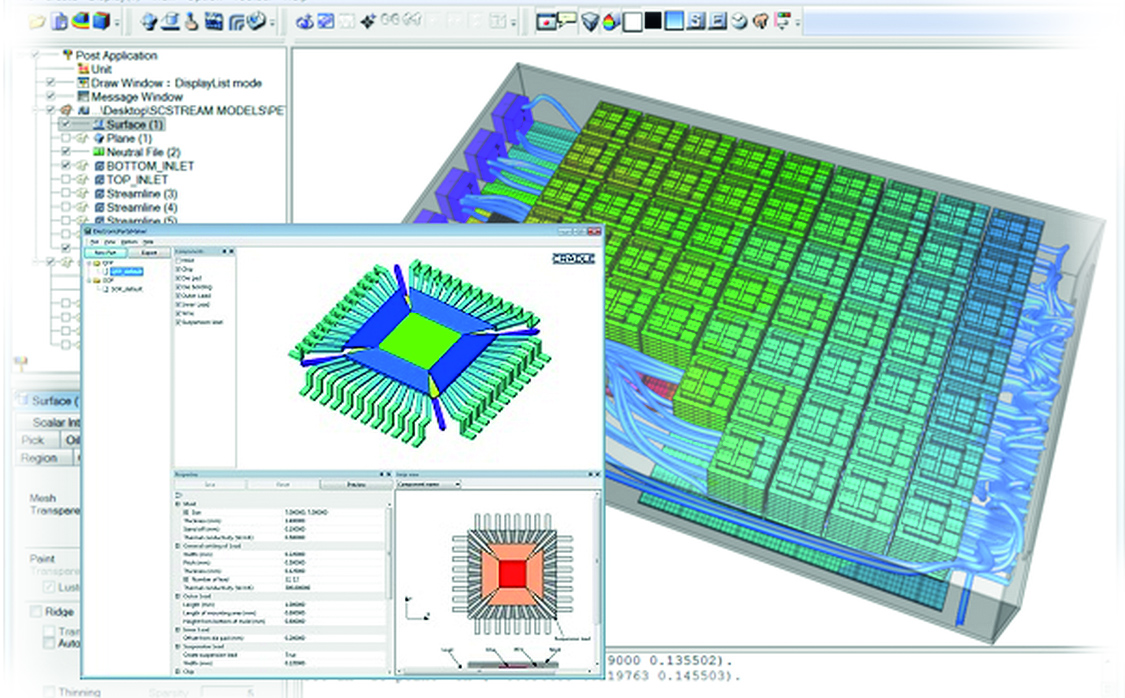Viewport: 1125px width, 698px height.
Task: Click the film clapper animation toolbar icon
Action: [213, 22]
